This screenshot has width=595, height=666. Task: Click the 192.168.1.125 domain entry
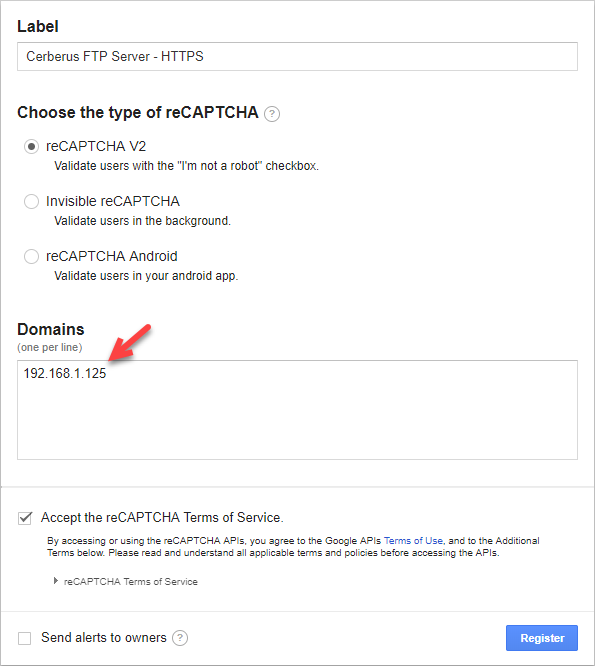65,373
